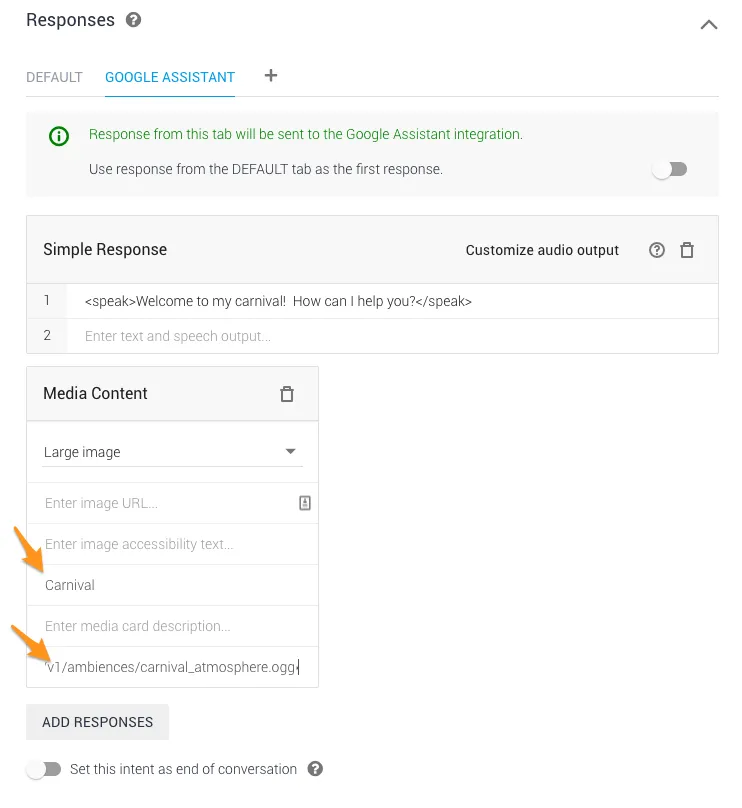Collapse the Responses section with the chevron

click(x=708, y=25)
